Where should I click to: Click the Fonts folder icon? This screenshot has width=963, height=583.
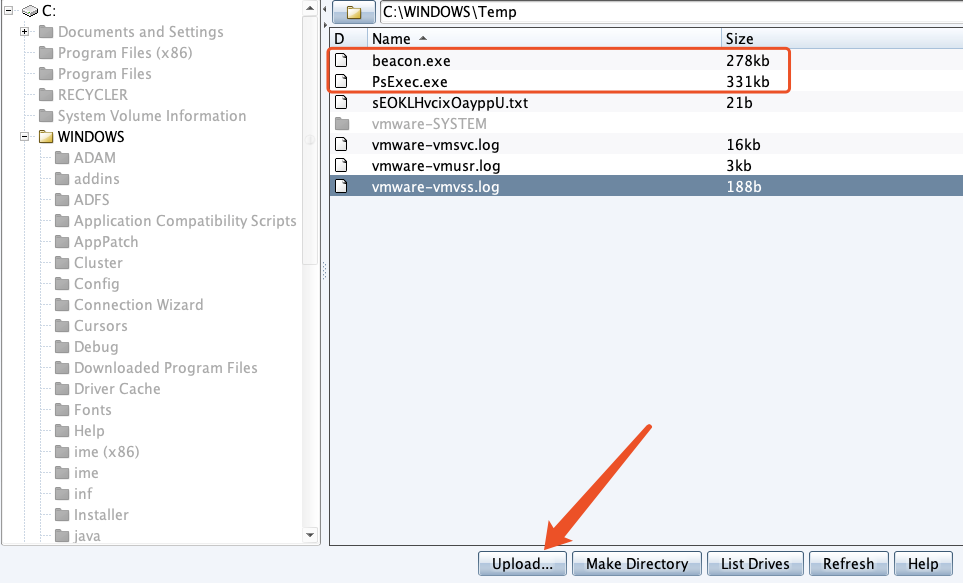[62, 410]
